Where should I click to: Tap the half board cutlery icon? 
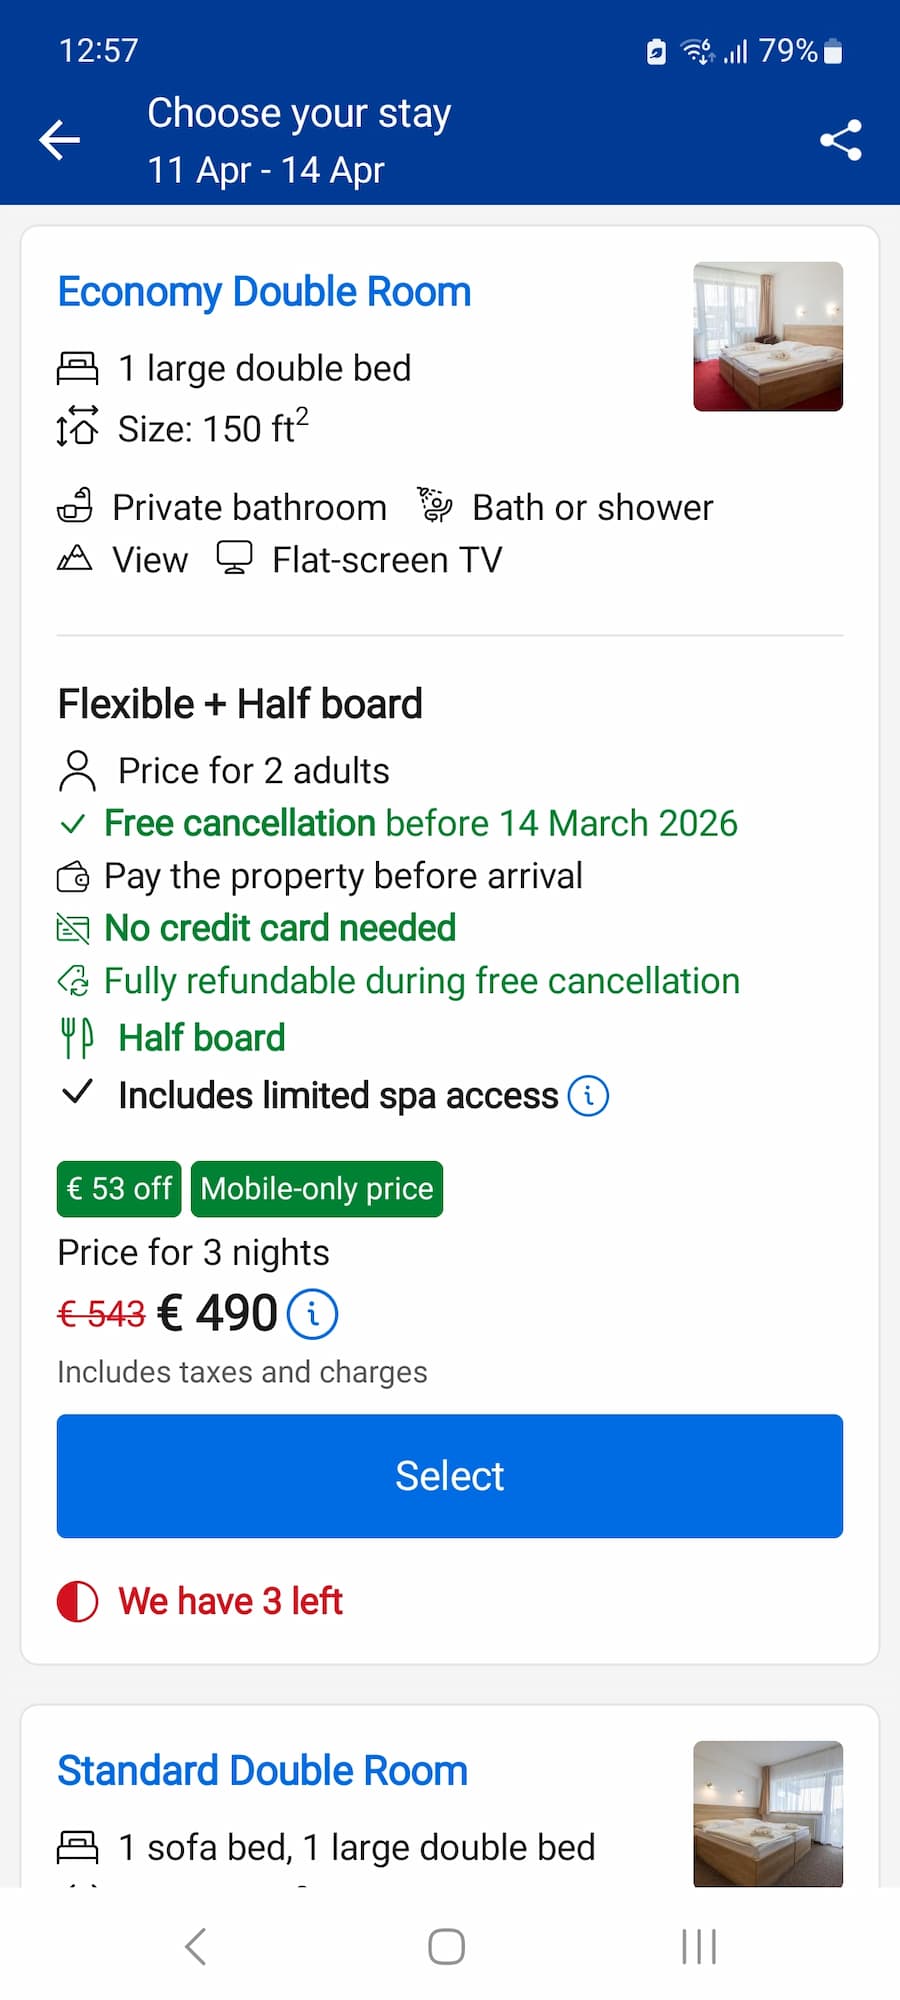pyautogui.click(x=76, y=1037)
